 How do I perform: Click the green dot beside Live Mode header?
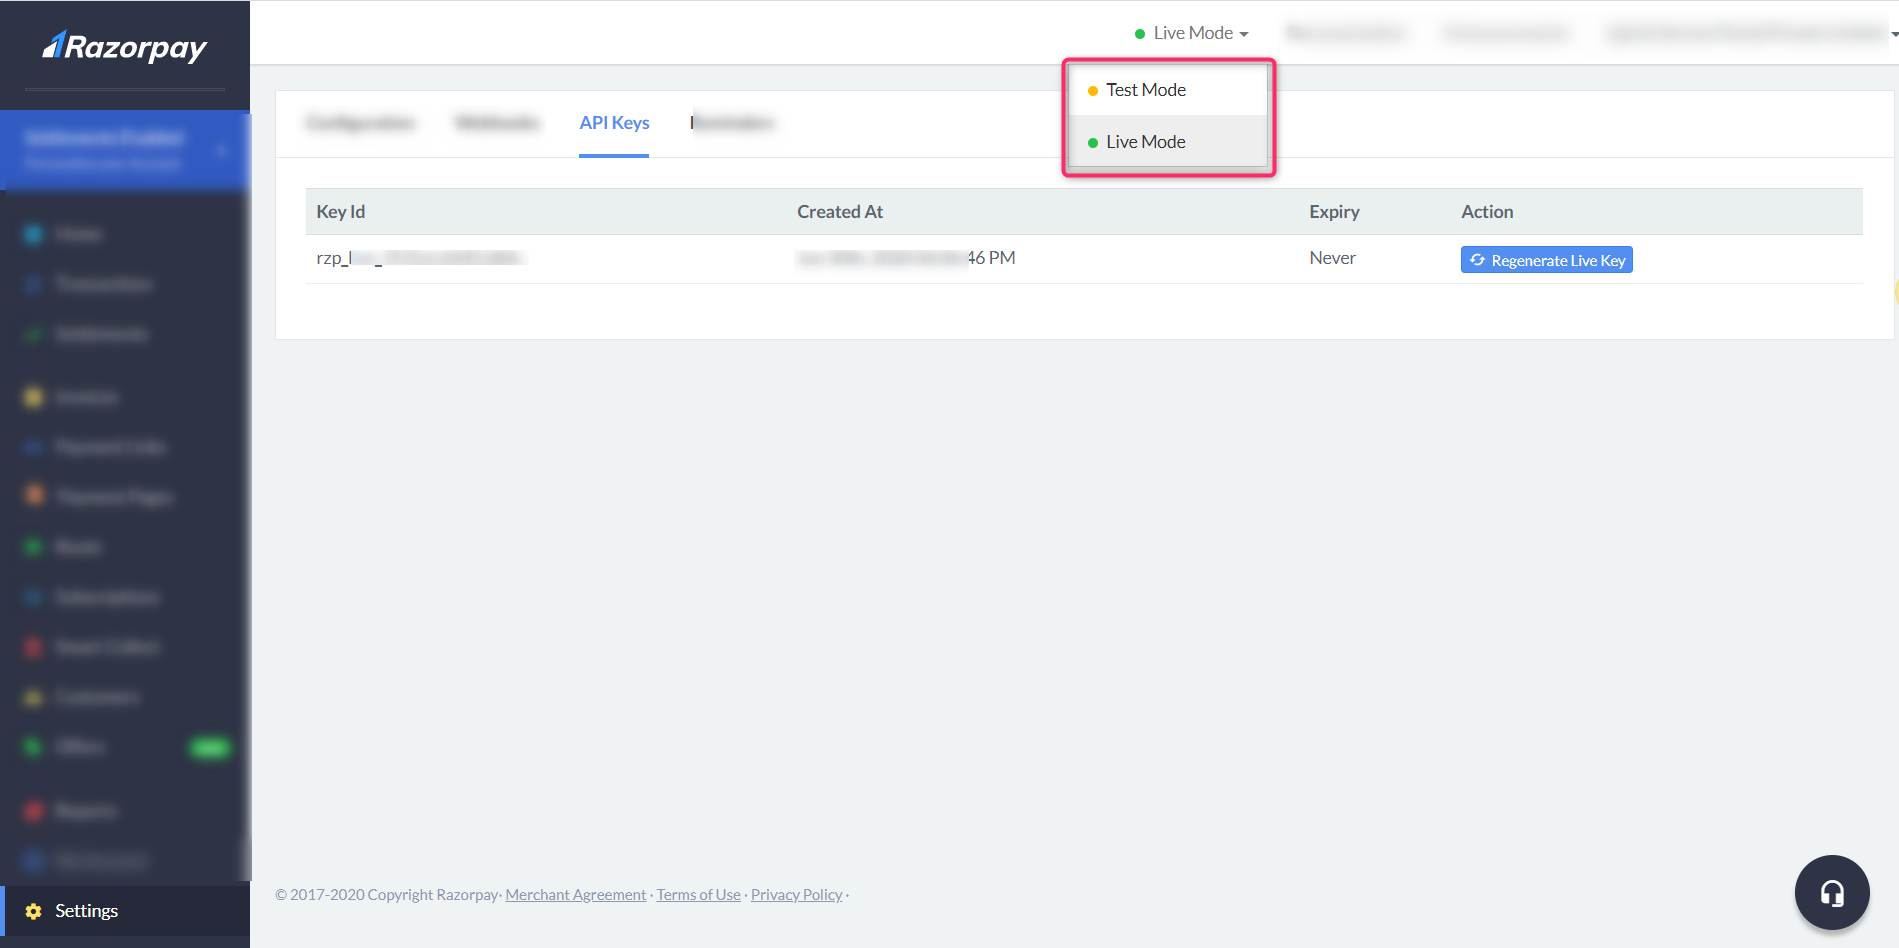pyautogui.click(x=1140, y=34)
